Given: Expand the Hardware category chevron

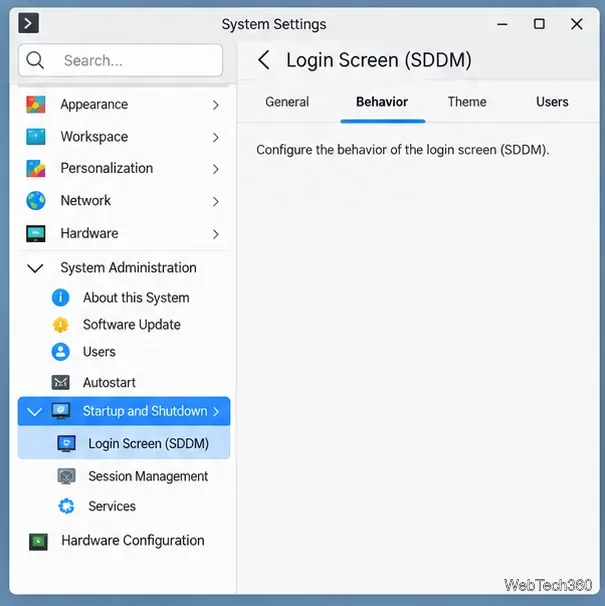Looking at the screenshot, I should tap(216, 234).
